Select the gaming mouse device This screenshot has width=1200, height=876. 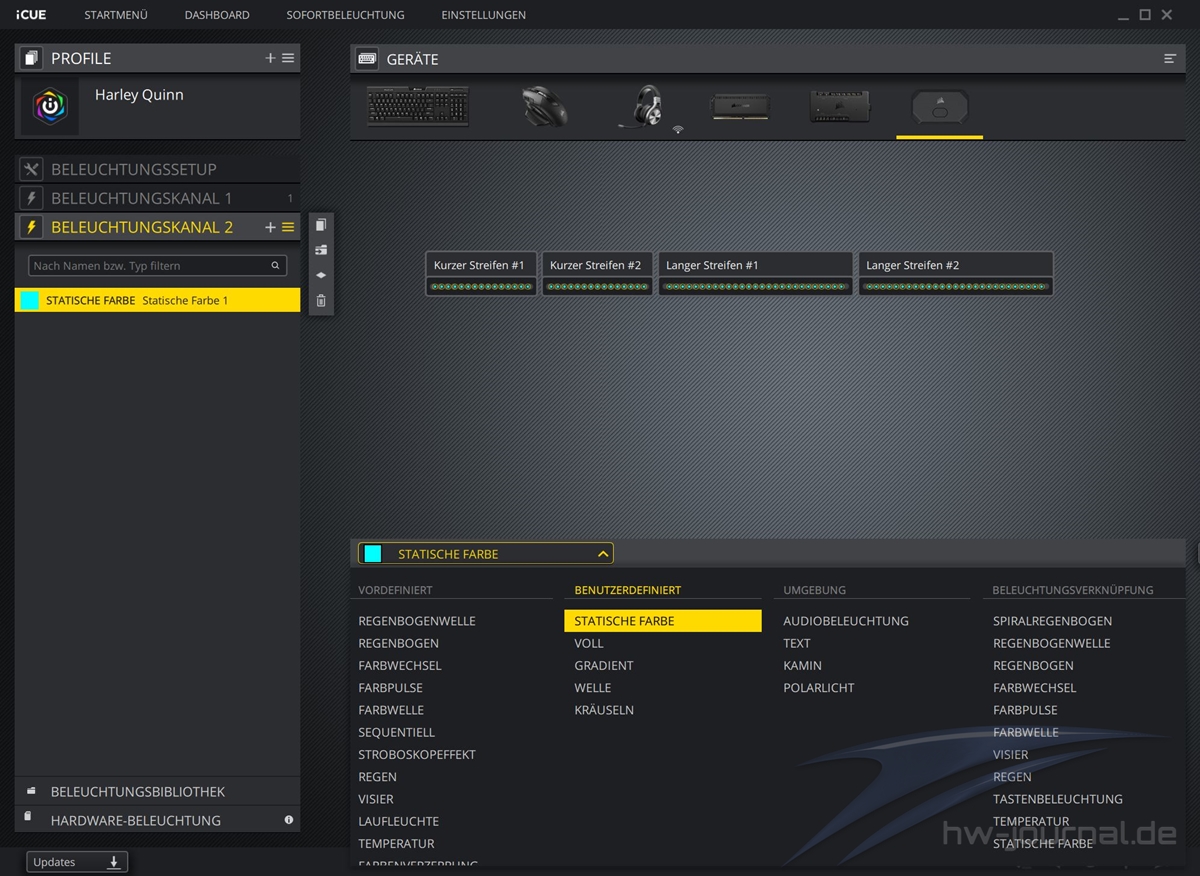coord(545,106)
